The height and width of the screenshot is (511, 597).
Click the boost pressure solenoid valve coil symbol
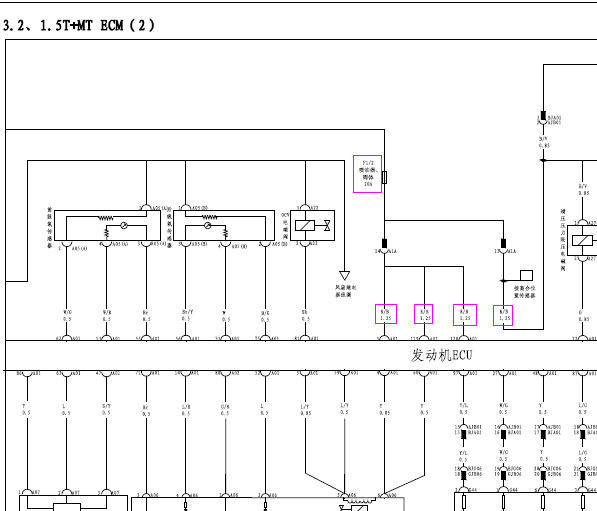582,241
